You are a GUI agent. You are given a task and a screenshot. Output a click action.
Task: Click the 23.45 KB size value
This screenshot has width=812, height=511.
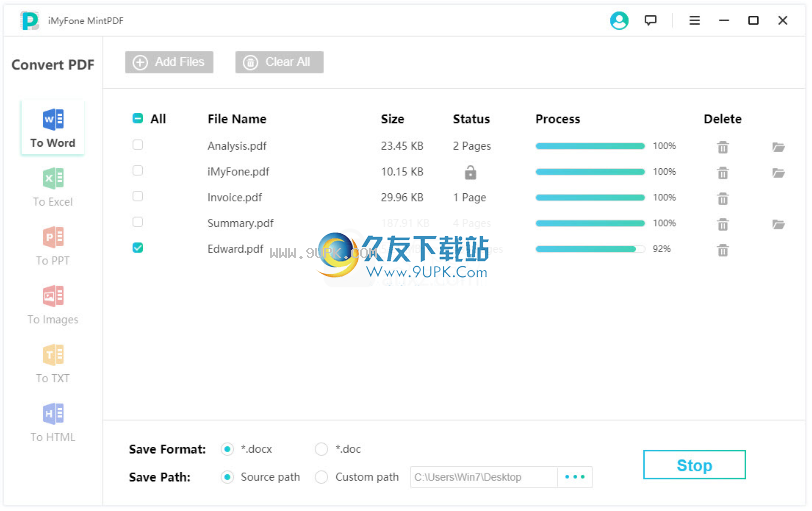pyautogui.click(x=402, y=146)
